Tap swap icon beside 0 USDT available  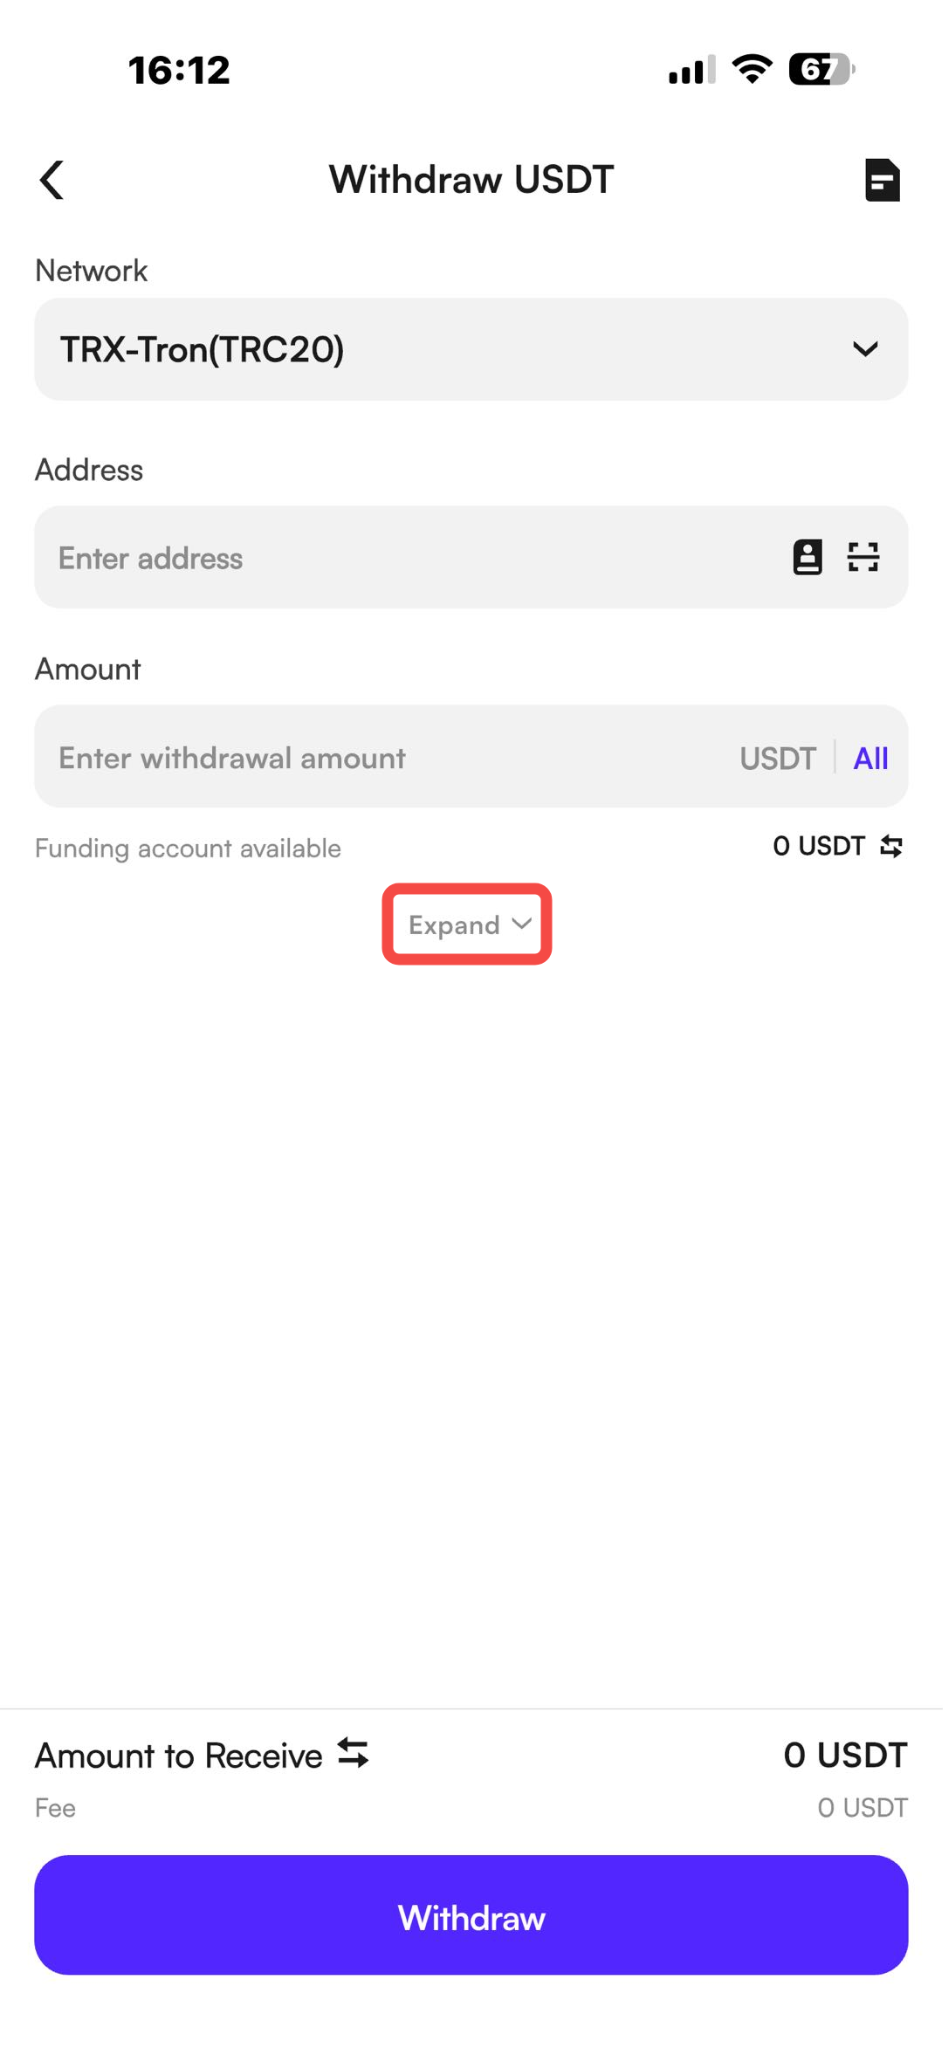pyautogui.click(x=892, y=846)
